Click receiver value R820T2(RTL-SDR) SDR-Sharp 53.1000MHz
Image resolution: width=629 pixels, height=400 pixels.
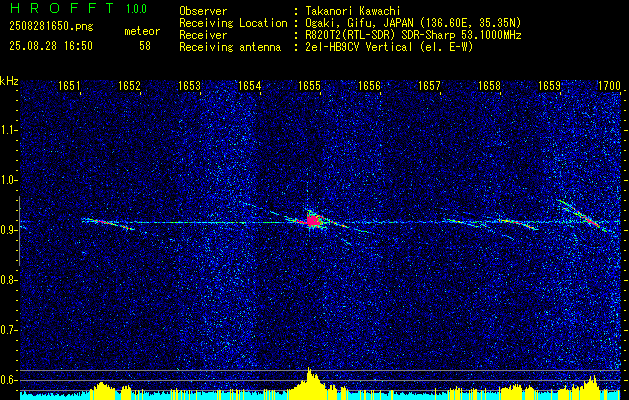[413, 35]
